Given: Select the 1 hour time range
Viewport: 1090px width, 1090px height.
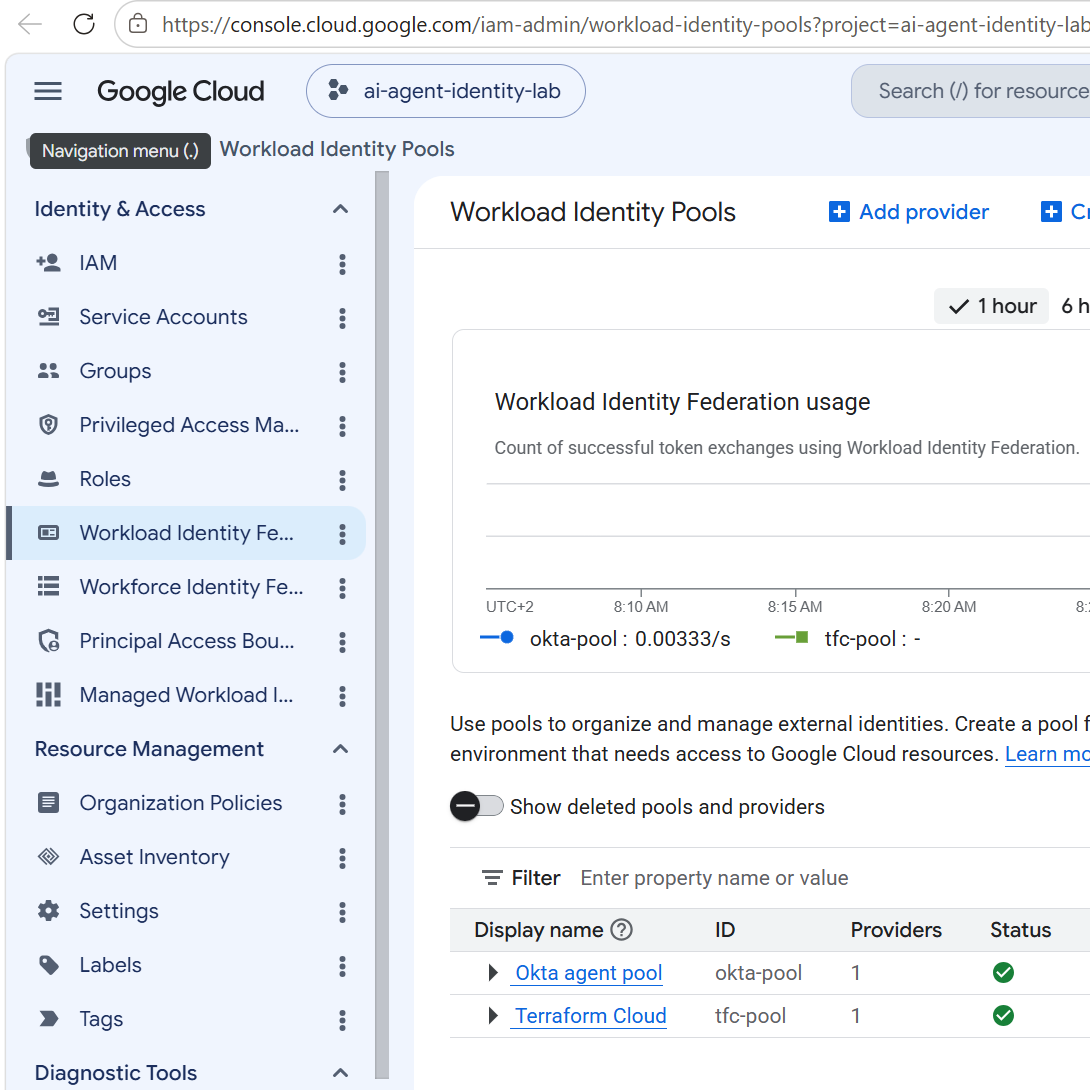Looking at the screenshot, I should (x=991, y=306).
